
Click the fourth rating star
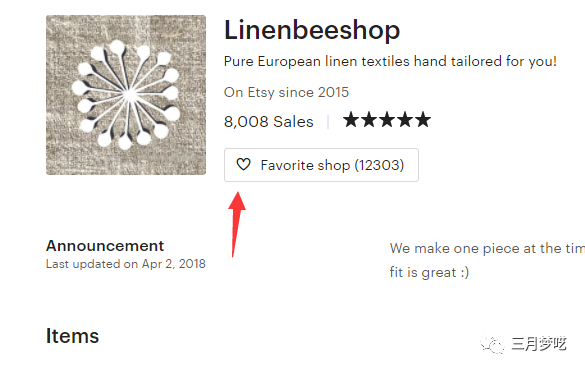(404, 120)
